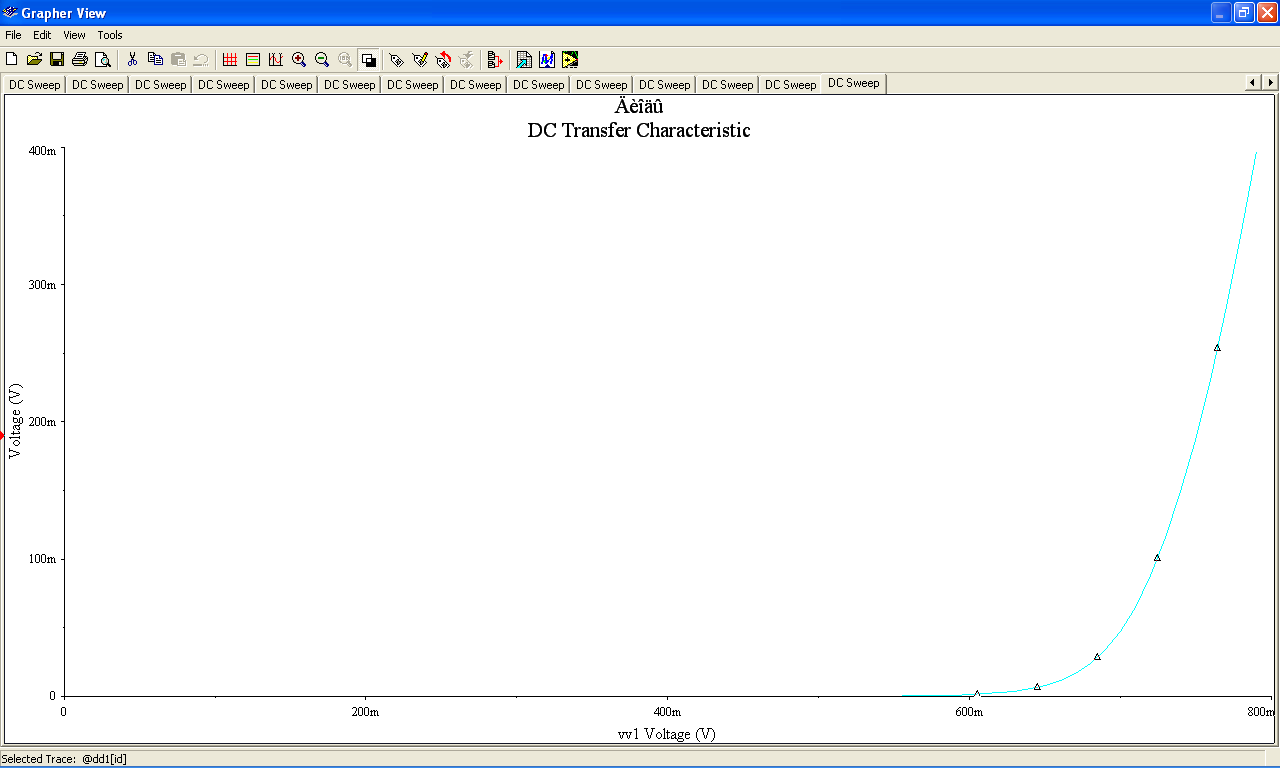Open the View menu
The image size is (1280, 768).
point(74,35)
